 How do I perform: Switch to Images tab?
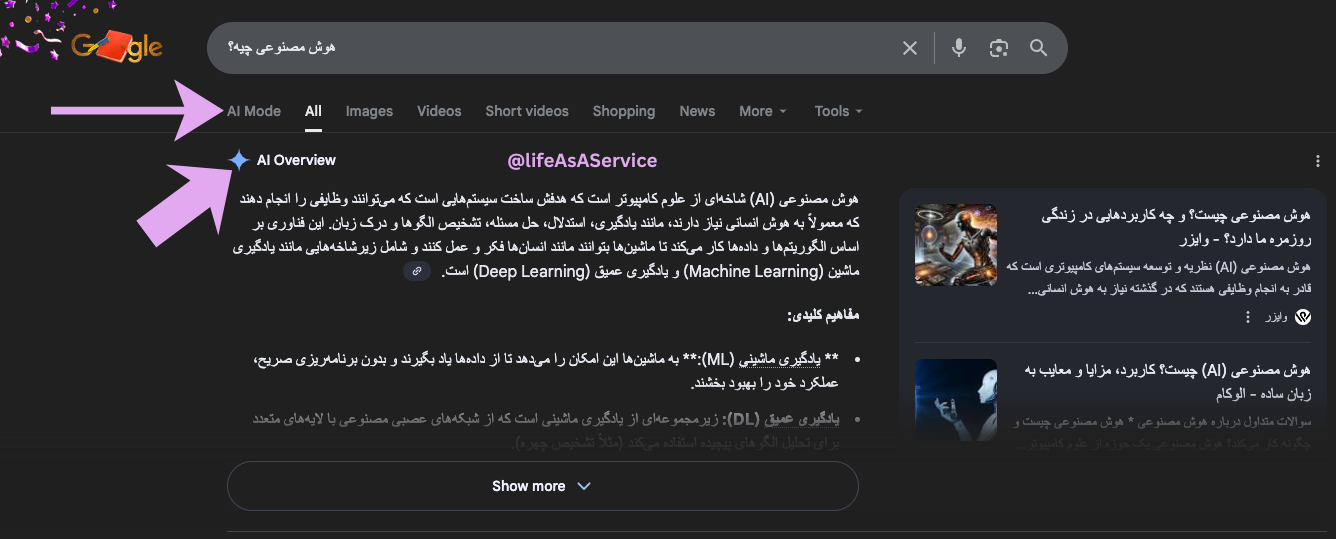[369, 111]
